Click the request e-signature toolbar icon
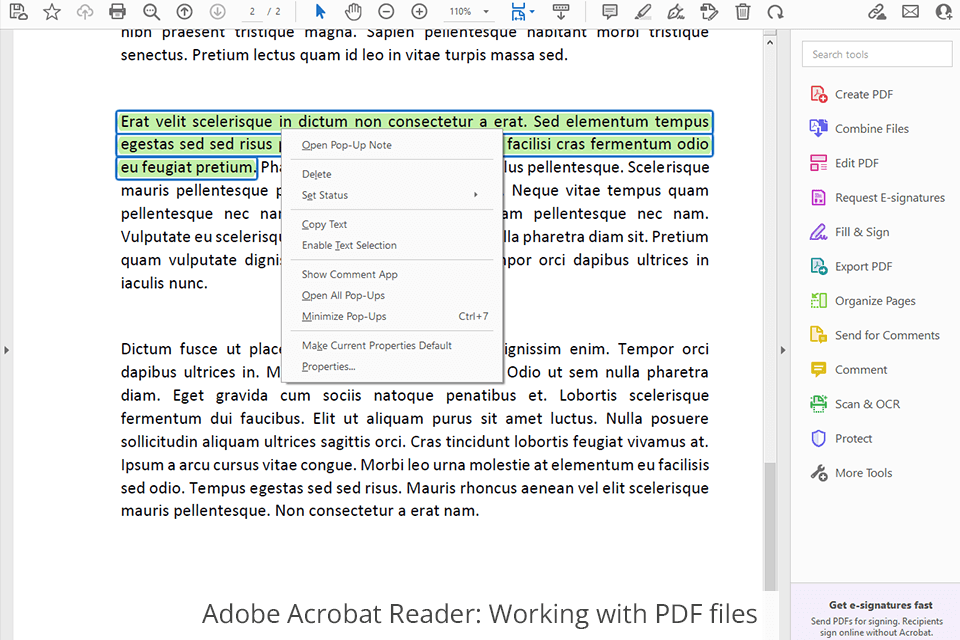The image size is (960, 640). coord(709,12)
